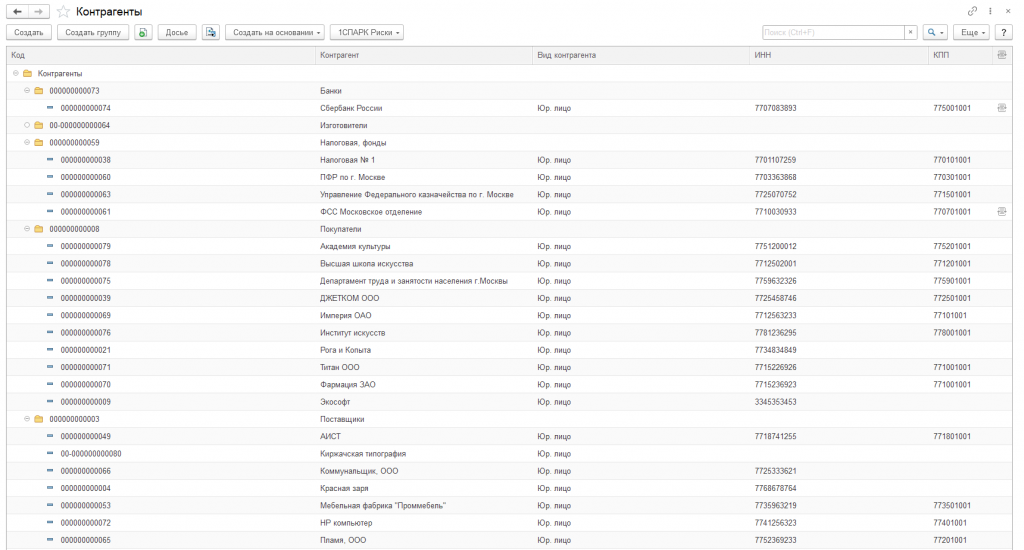
Task: Select Мебельная фабрика "Проммебель" row
Action: (x=509, y=506)
